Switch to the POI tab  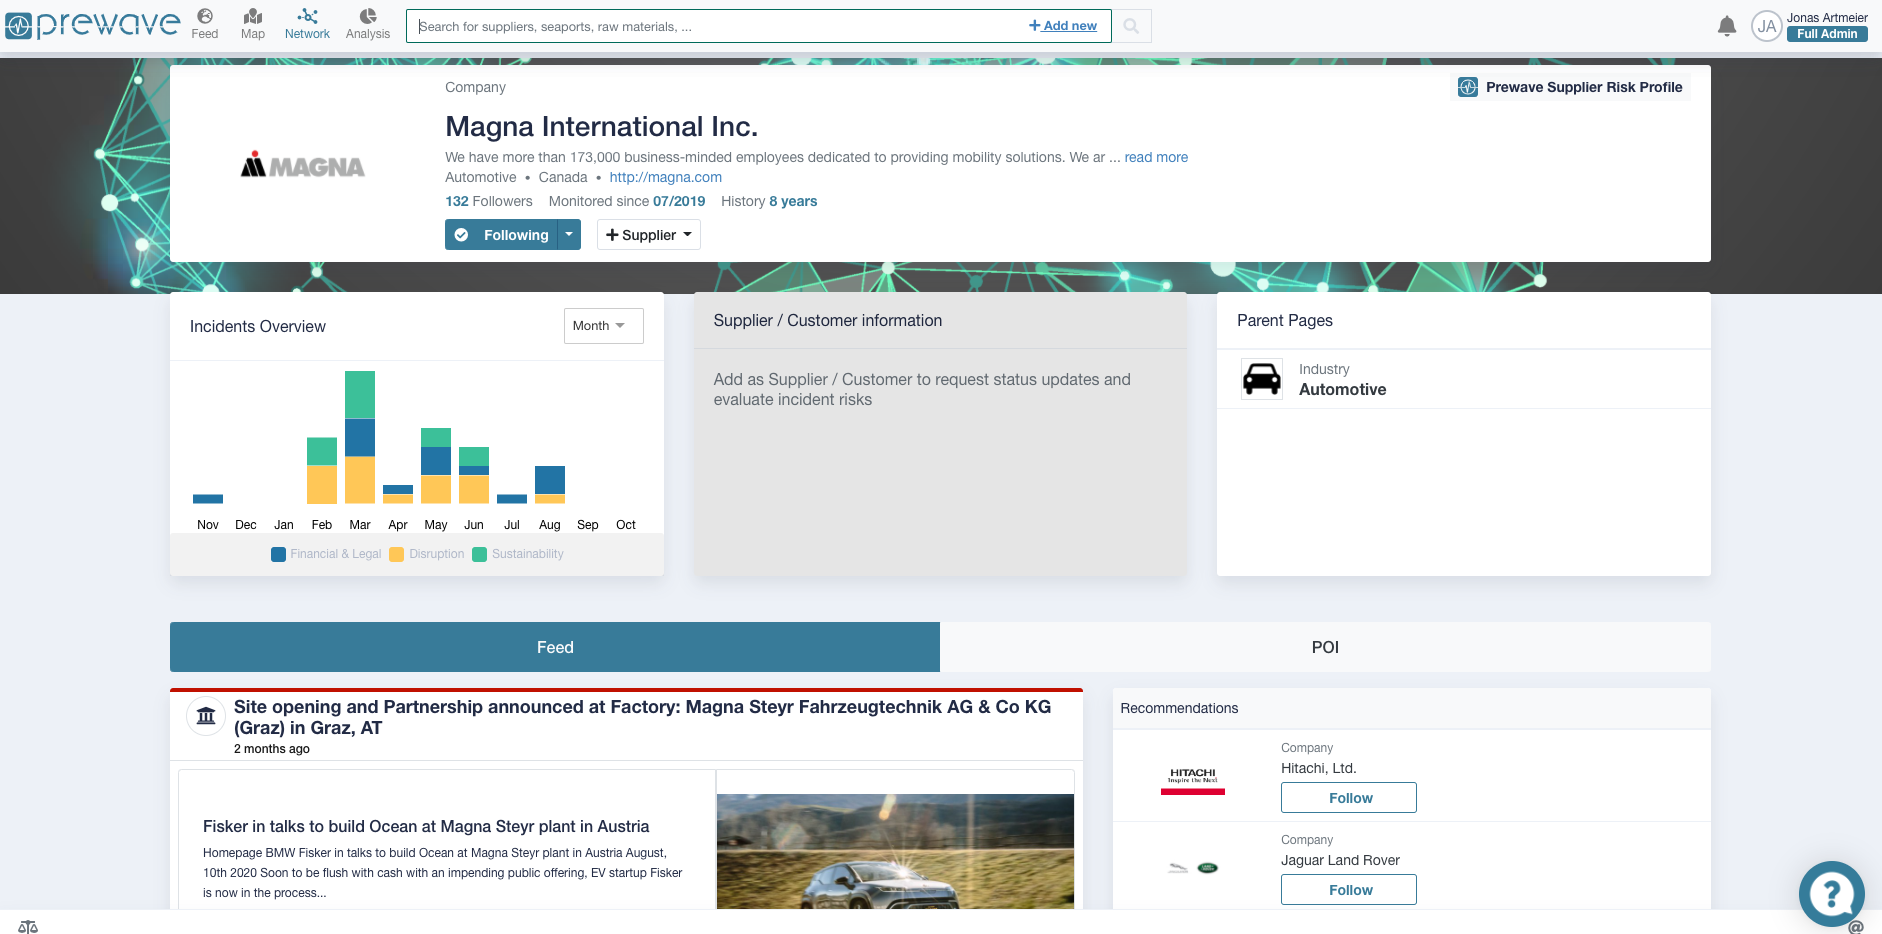tap(1325, 647)
